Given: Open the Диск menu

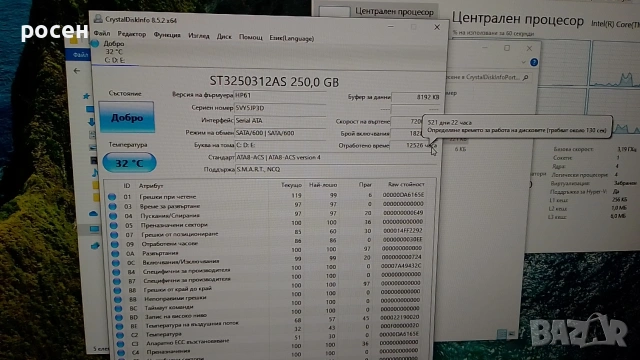Looking at the screenshot, I should tap(224, 36).
